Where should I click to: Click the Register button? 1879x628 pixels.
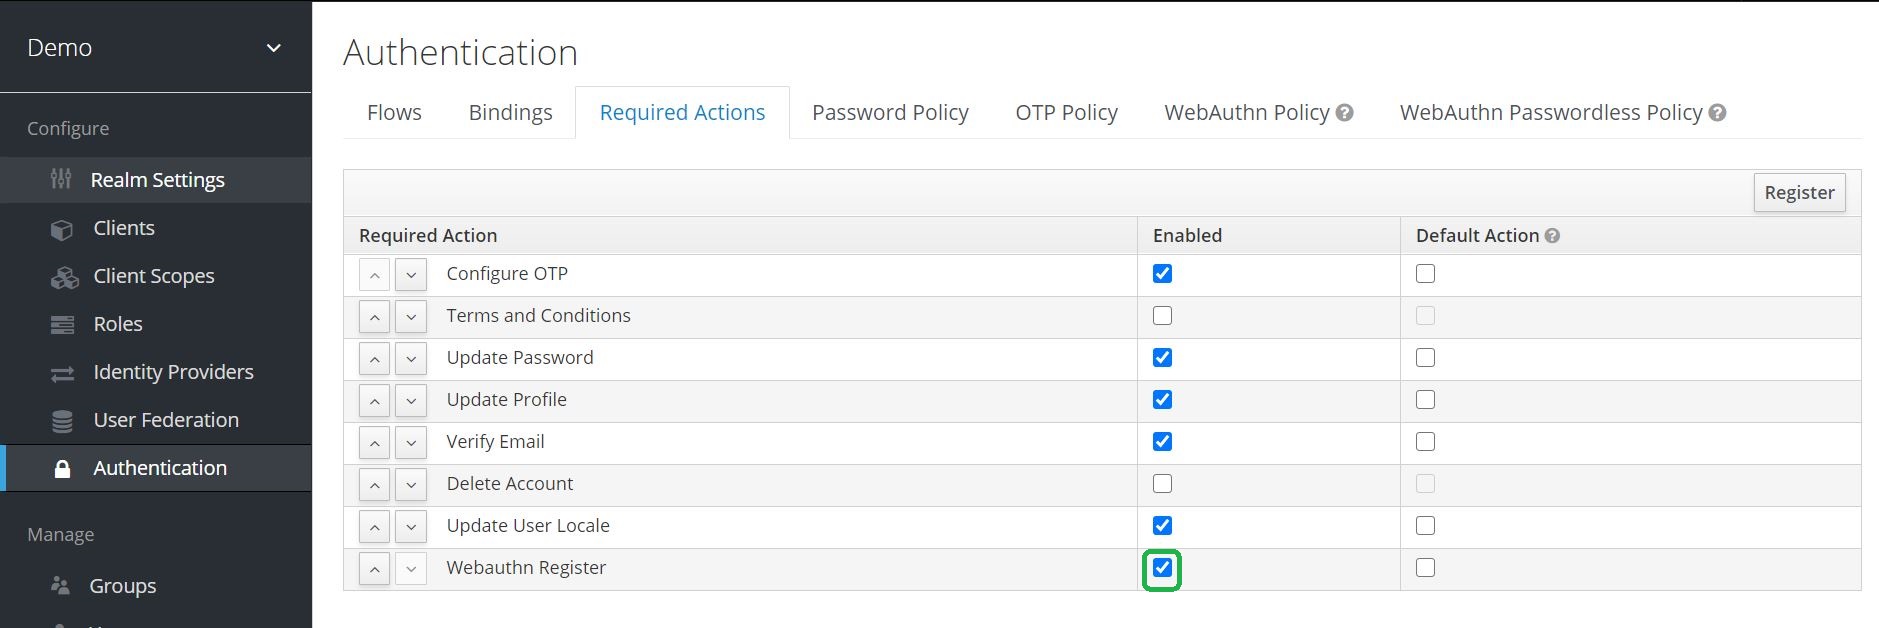pyautogui.click(x=1798, y=193)
